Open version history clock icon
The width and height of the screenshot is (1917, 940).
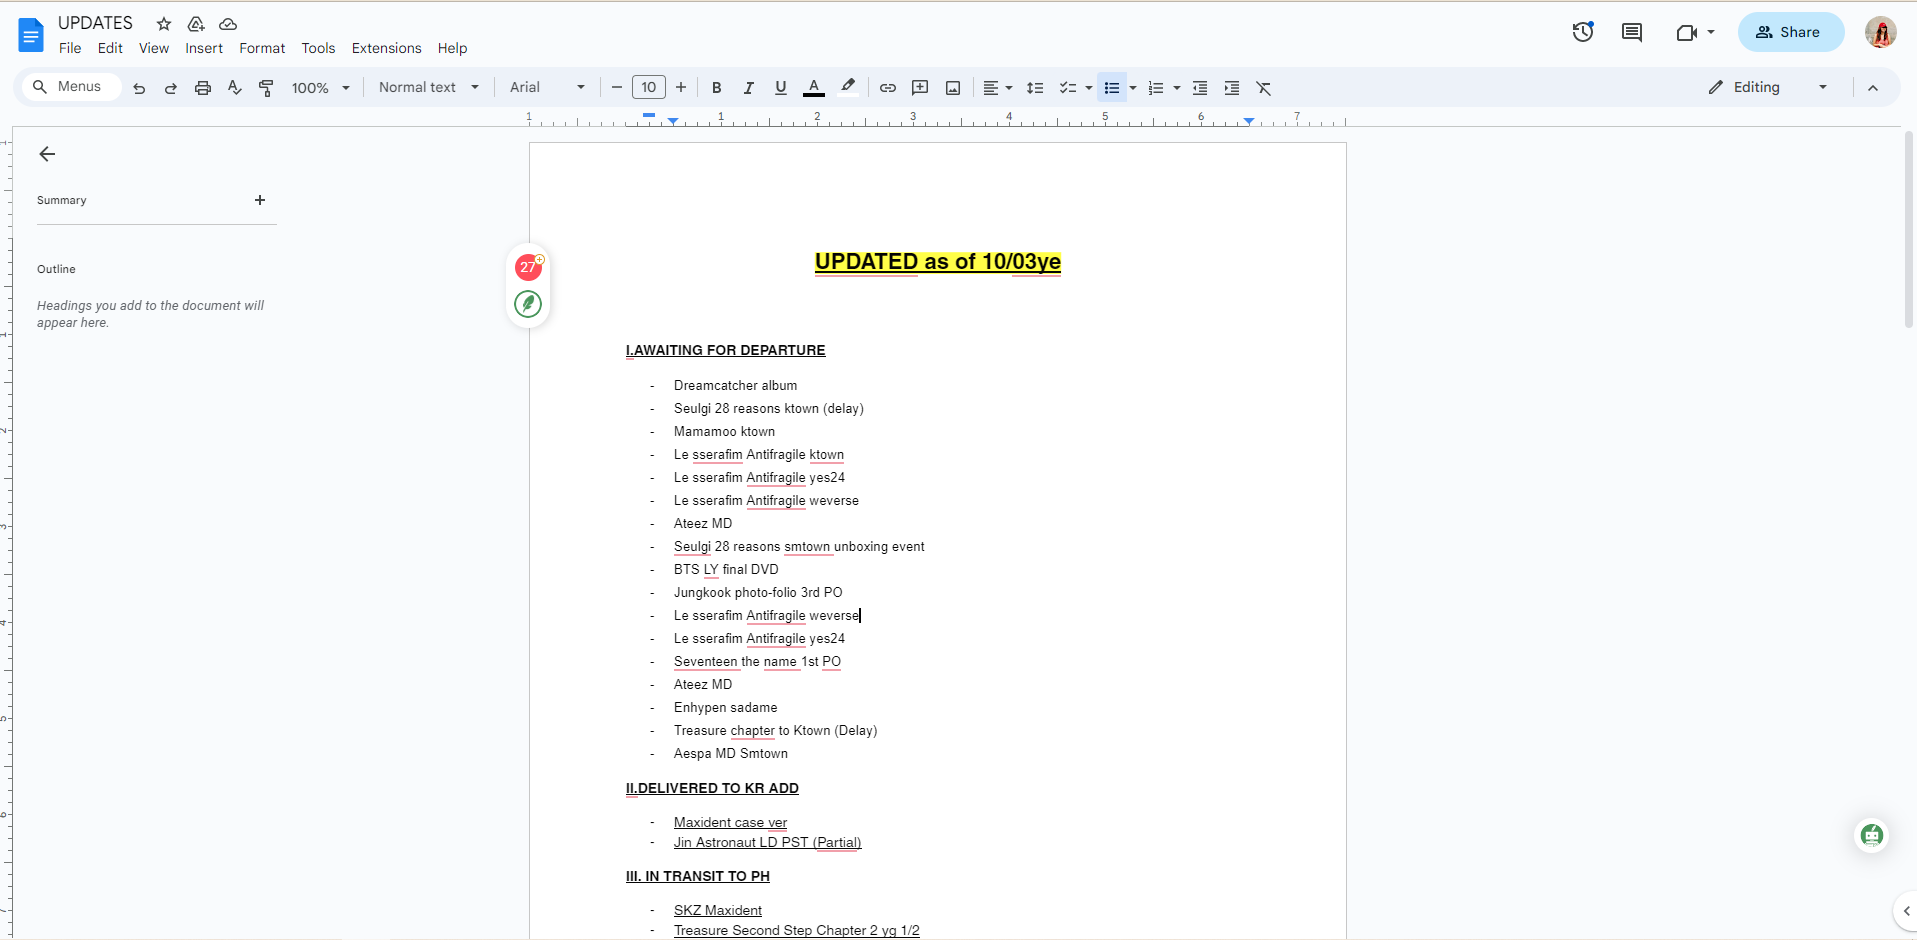point(1583,32)
